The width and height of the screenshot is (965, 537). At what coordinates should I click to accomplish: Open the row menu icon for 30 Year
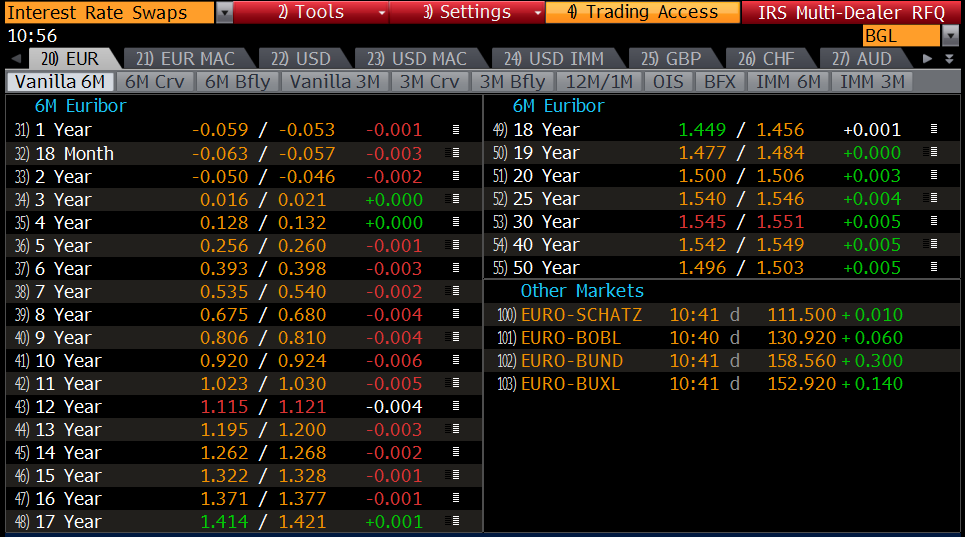[x=934, y=222]
